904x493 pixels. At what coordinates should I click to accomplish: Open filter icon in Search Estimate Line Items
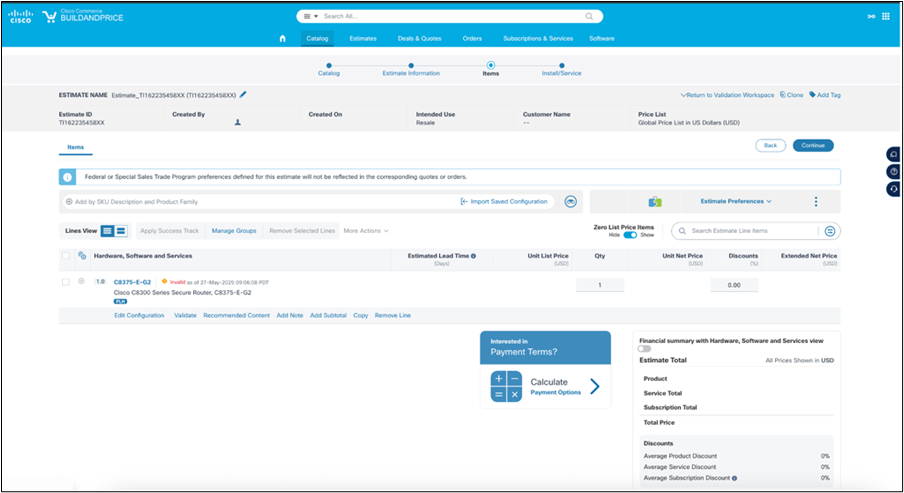[830, 231]
